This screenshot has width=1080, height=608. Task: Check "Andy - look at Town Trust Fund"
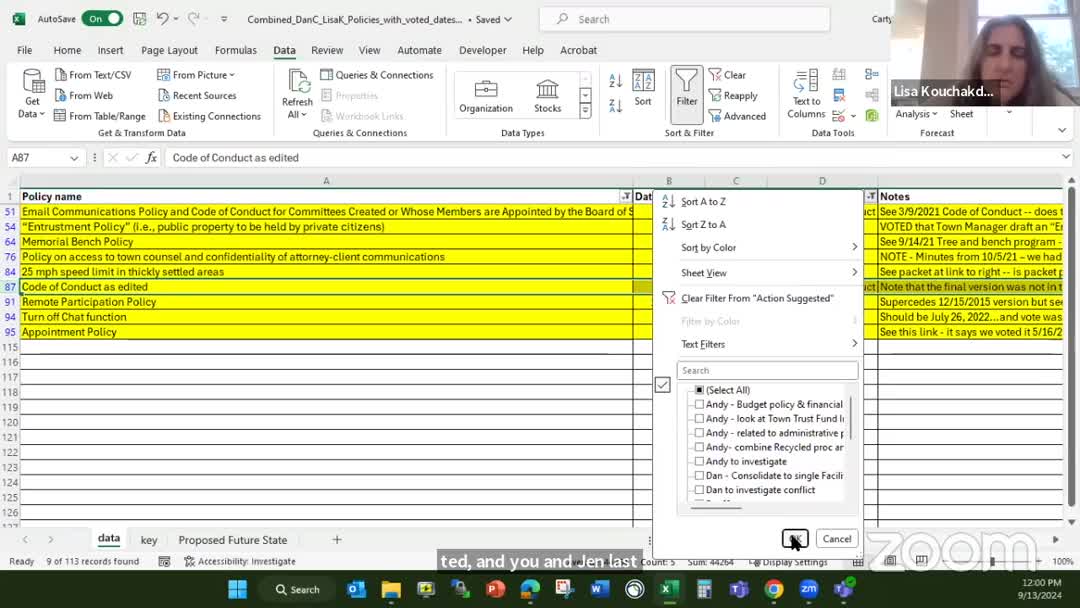[699, 419]
